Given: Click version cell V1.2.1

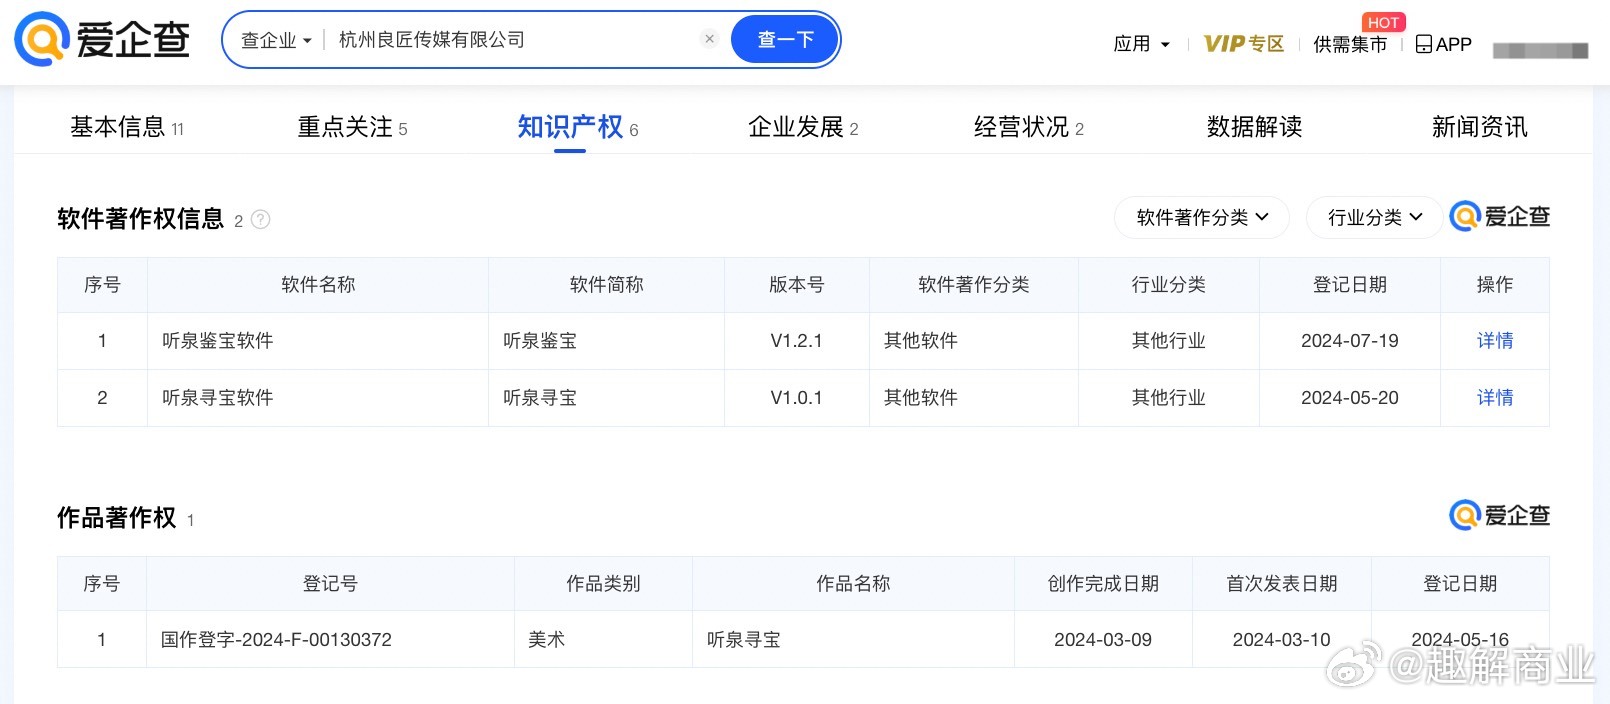Looking at the screenshot, I should point(796,341).
